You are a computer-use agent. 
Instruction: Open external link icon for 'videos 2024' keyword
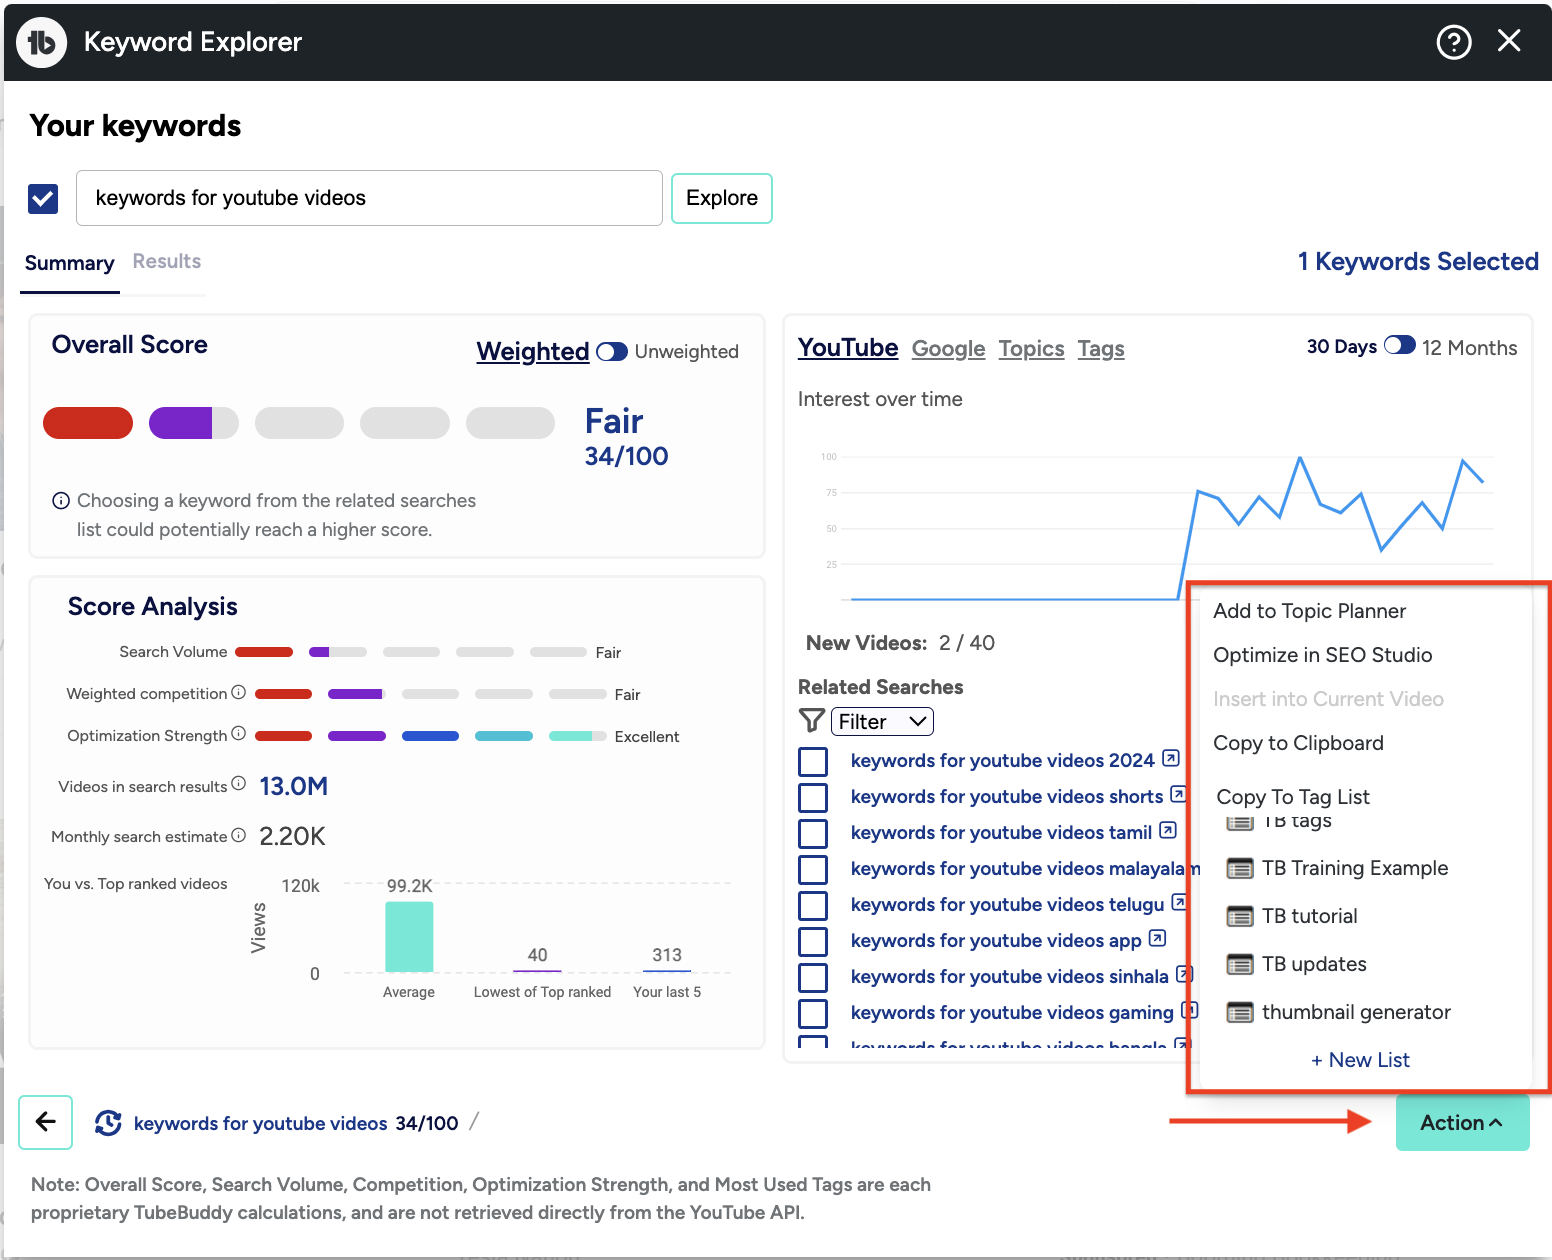tap(1171, 758)
